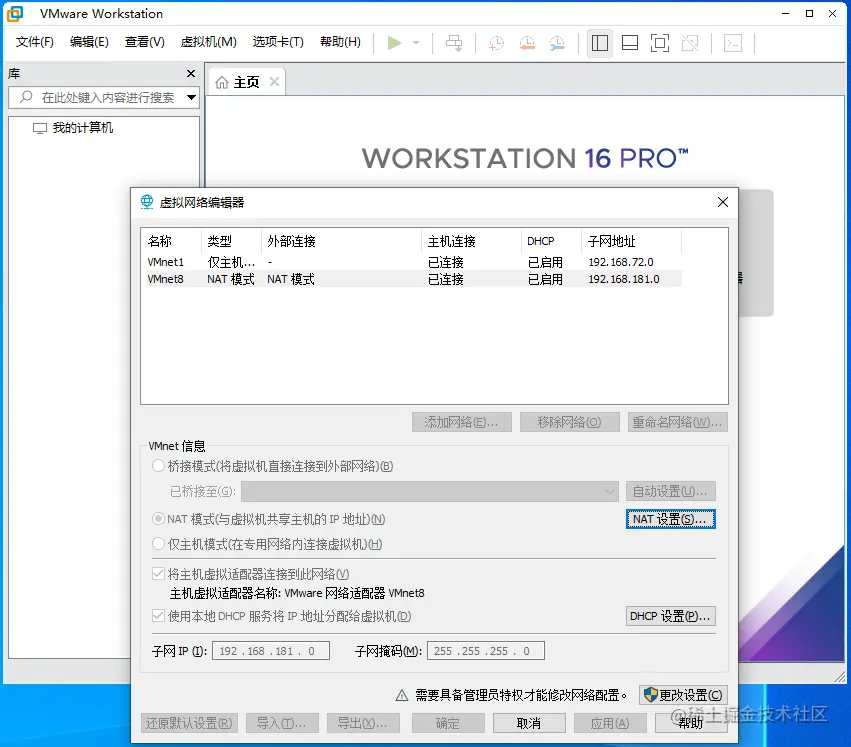Screen dimensions: 851x747
Task: Click the DHCP 设置 button
Action: coord(670,615)
